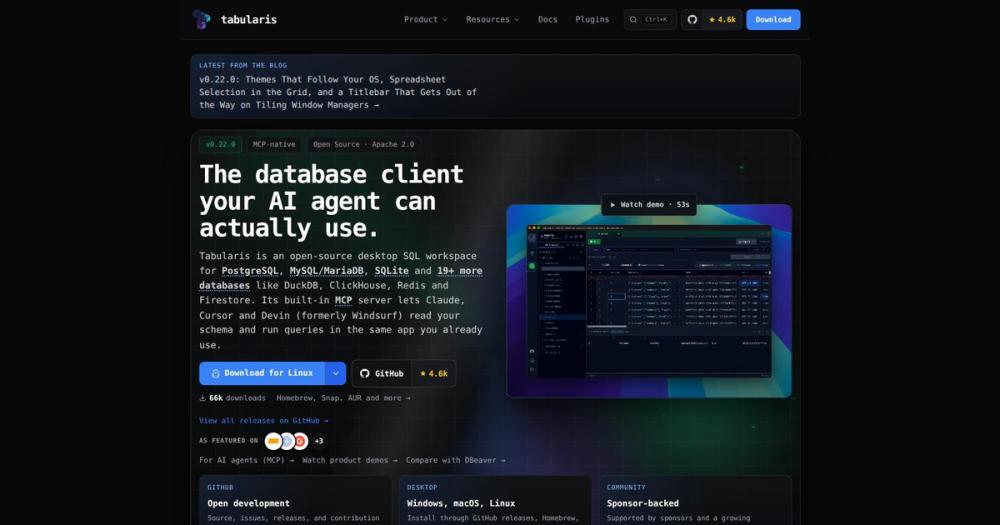
Task: Click the magnifier search icon
Action: [x=633, y=20]
